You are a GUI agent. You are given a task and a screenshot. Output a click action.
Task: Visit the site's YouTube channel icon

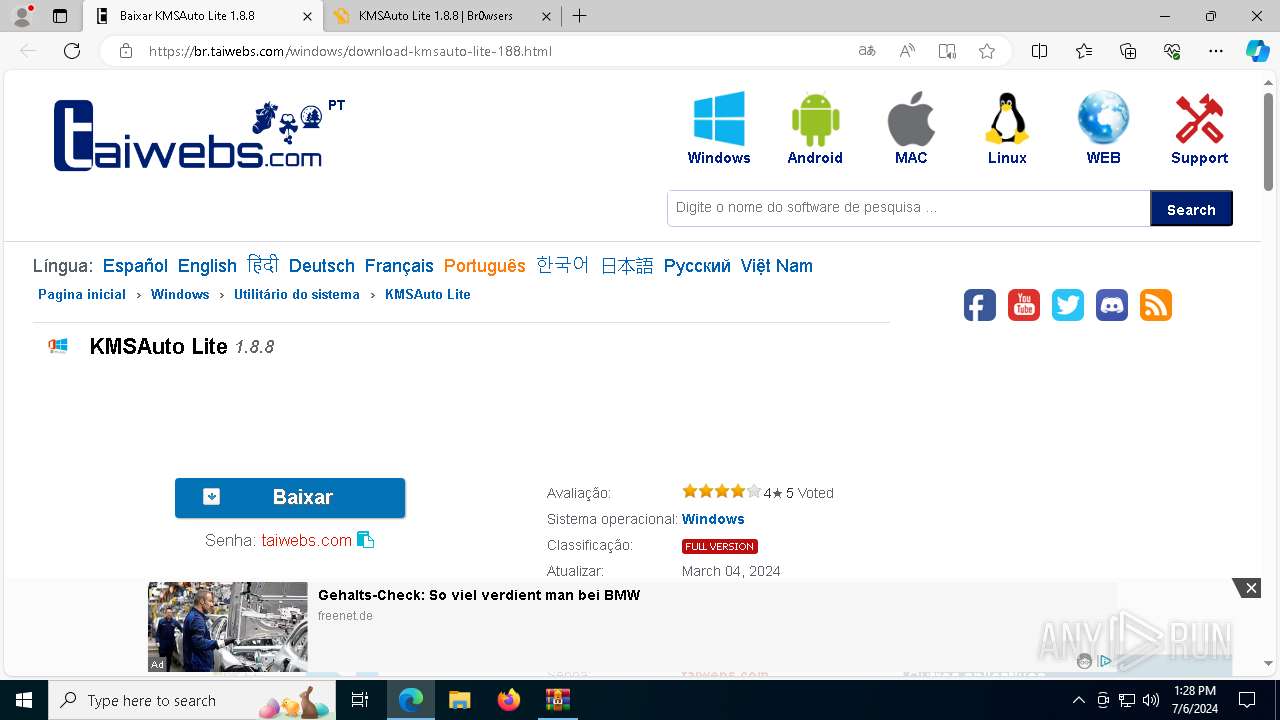tap(1024, 305)
